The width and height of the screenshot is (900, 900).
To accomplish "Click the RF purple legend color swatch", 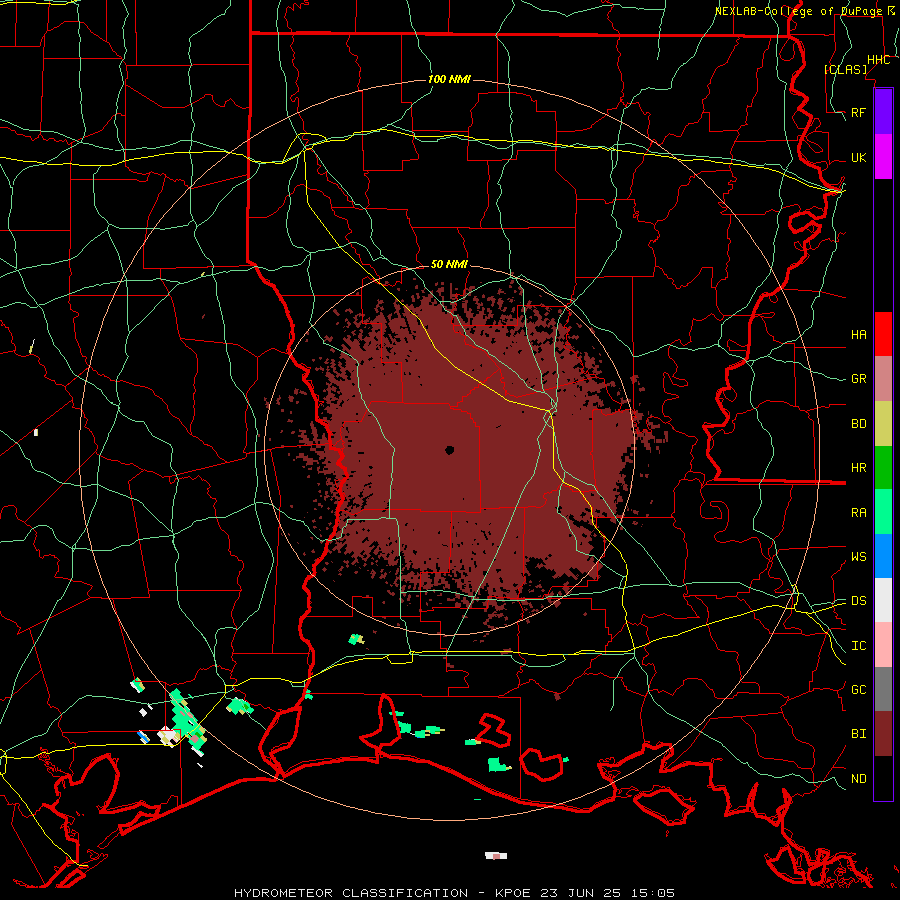I will [883, 112].
